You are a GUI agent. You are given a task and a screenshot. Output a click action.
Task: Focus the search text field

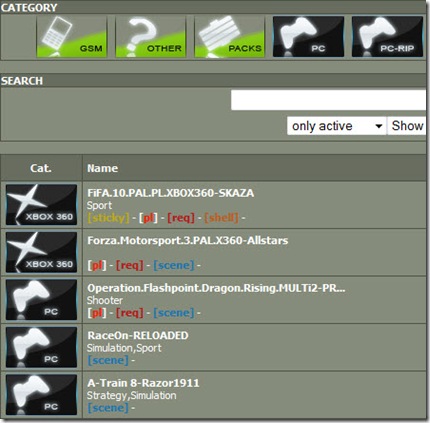pos(328,100)
